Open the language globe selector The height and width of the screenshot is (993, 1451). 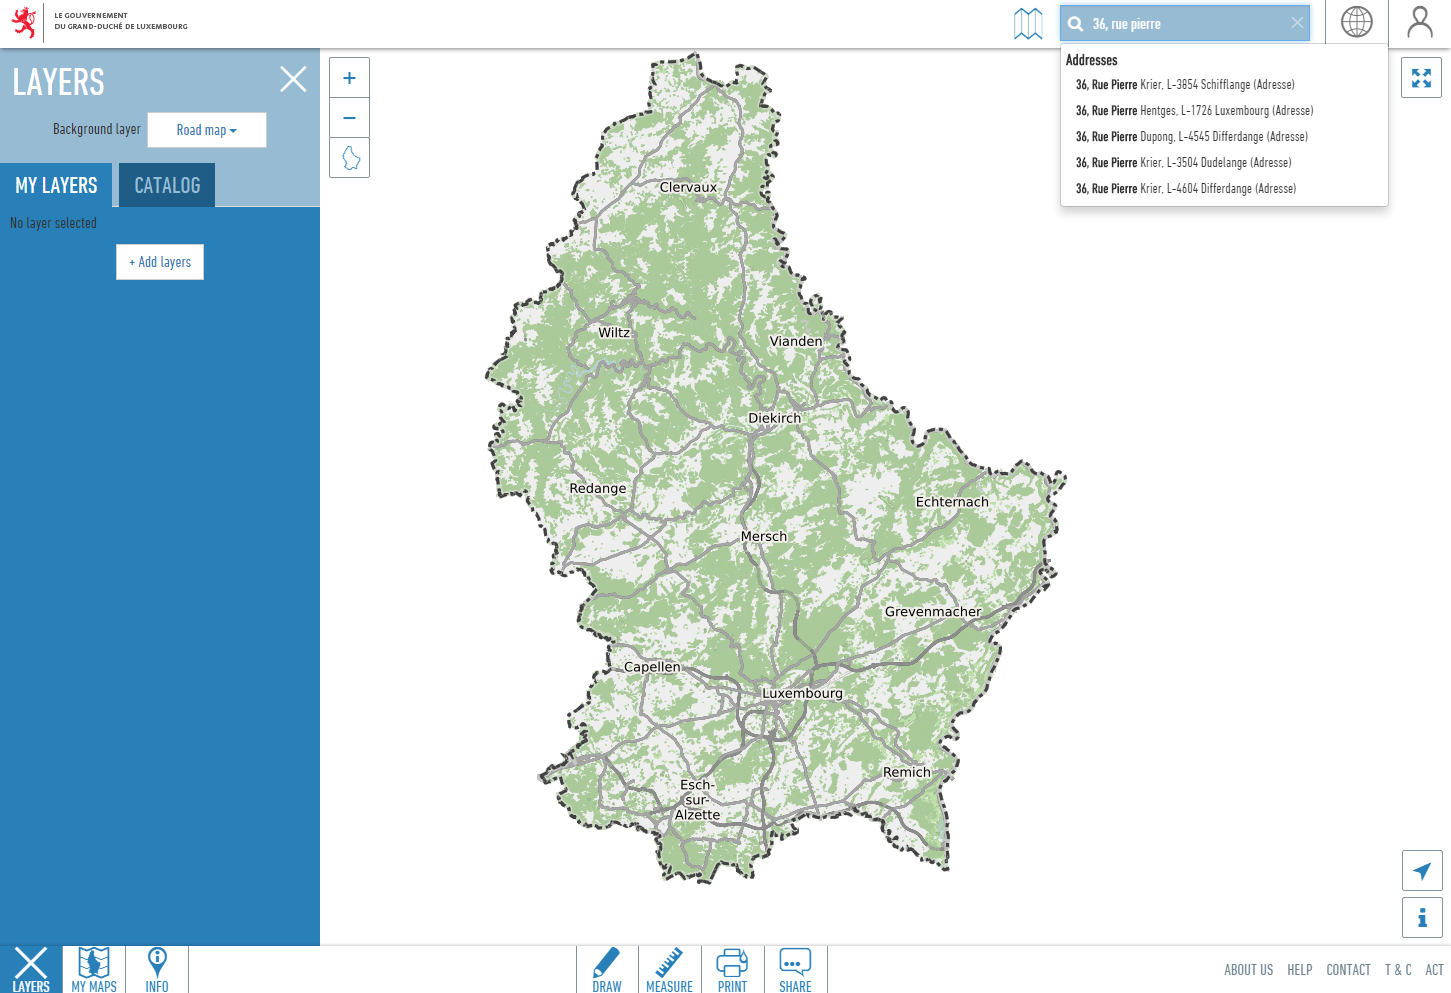[x=1356, y=22]
